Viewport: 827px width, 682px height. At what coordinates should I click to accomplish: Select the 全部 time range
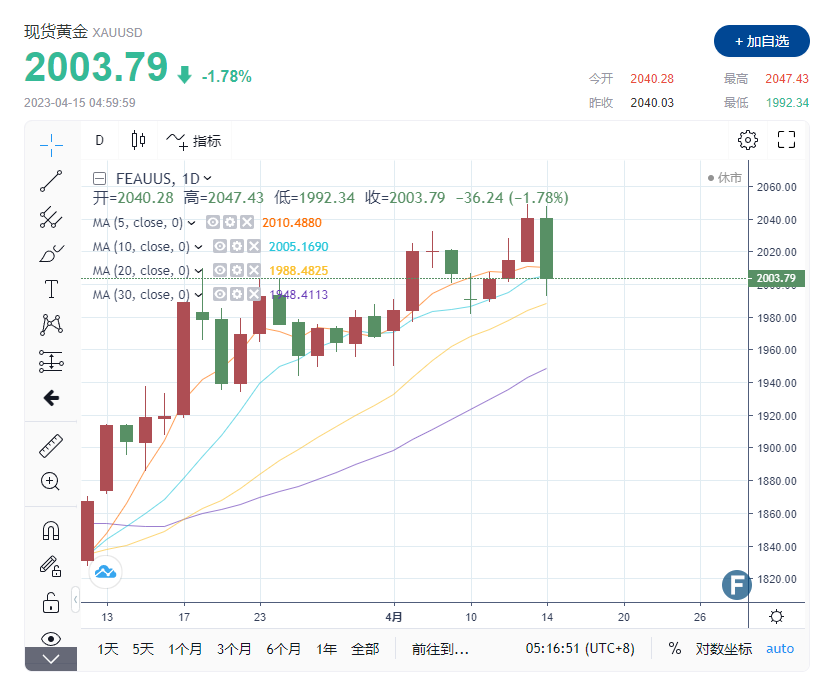tap(365, 649)
